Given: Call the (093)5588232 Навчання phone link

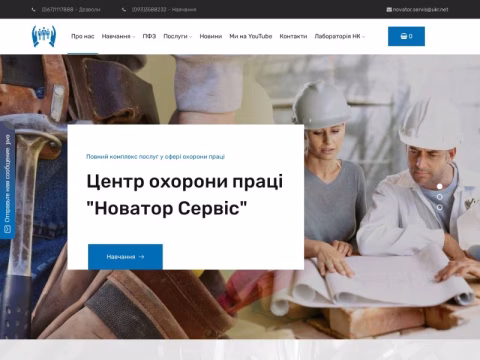Looking at the screenshot, I should 164,10.
